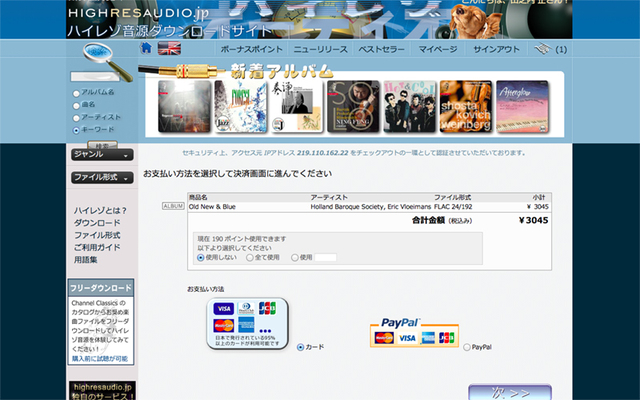Choose カード payment radio button

tap(300, 347)
